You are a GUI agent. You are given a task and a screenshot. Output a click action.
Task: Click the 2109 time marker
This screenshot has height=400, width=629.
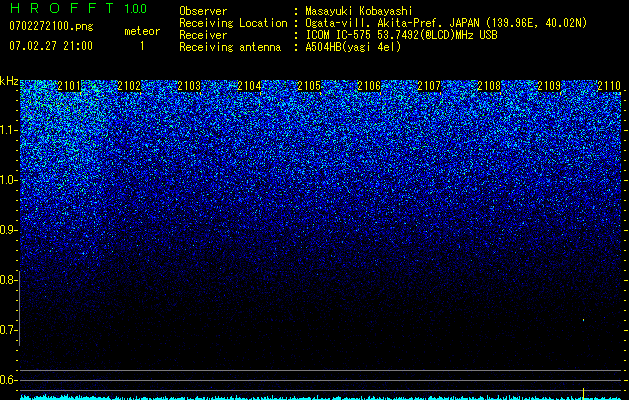click(x=549, y=86)
